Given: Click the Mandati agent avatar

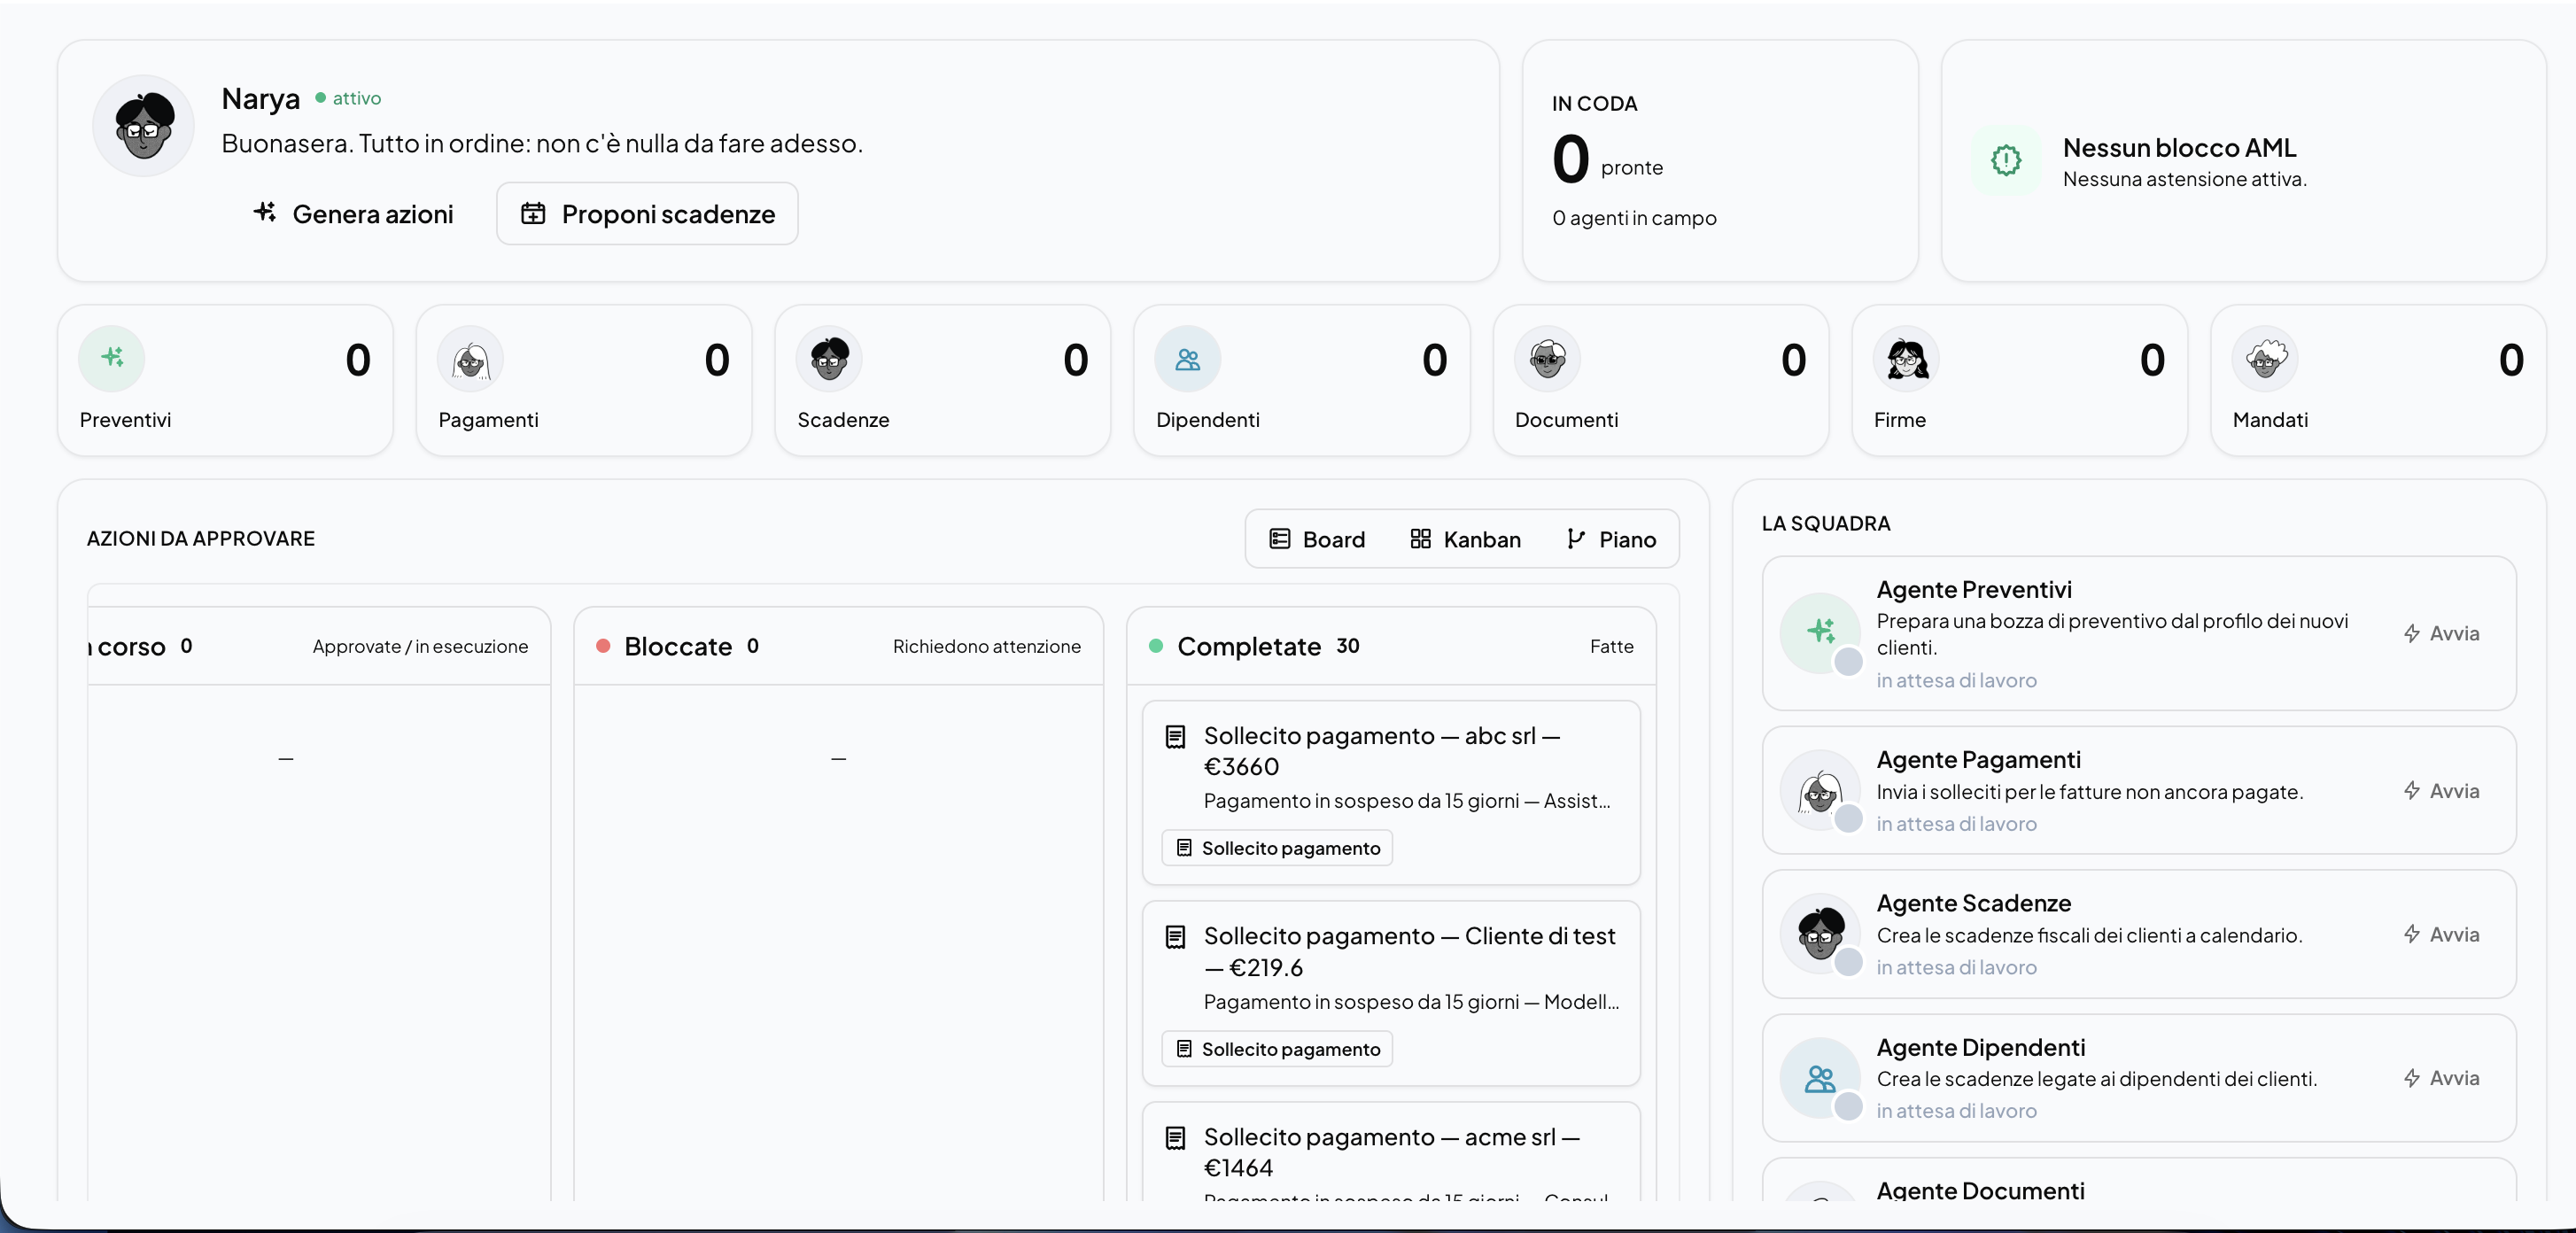Looking at the screenshot, I should (x=2265, y=358).
